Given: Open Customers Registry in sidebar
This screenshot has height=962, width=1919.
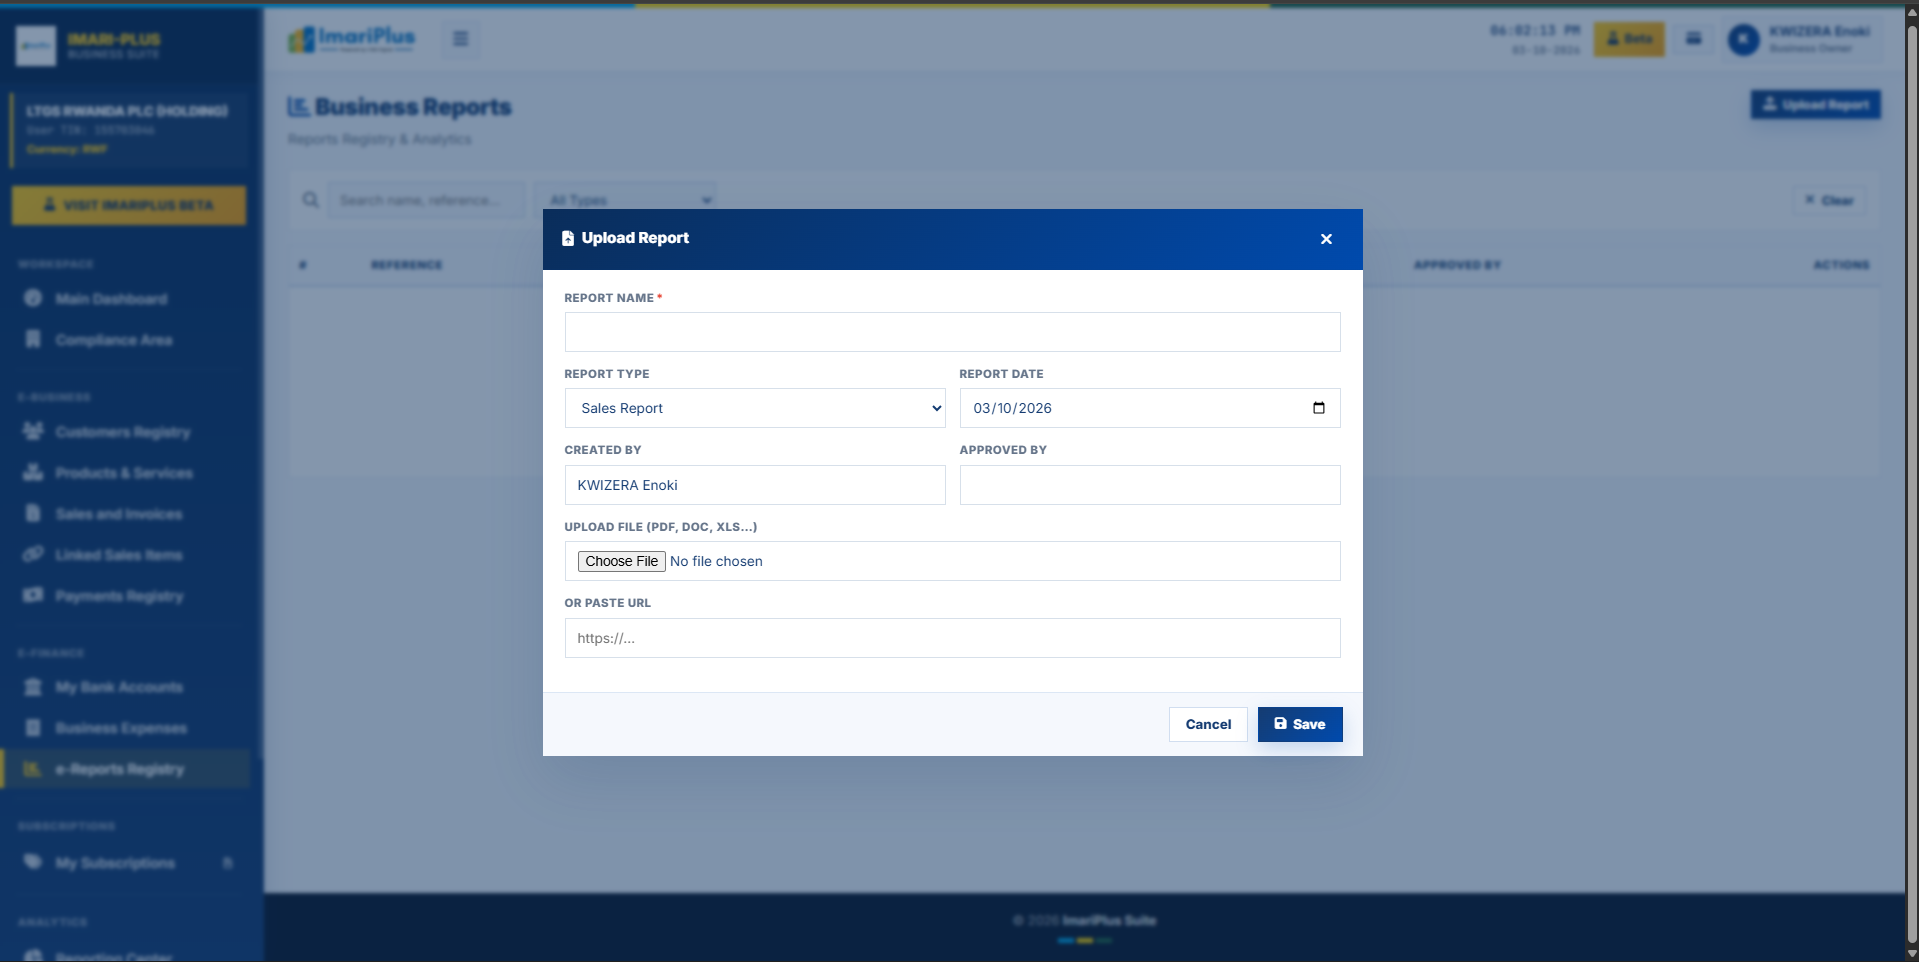Looking at the screenshot, I should tap(123, 432).
